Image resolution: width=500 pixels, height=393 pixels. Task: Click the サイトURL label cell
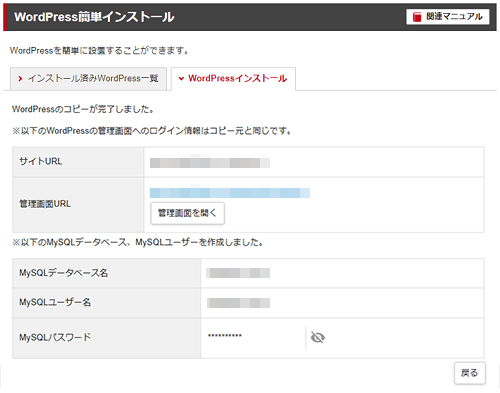pyautogui.click(x=78, y=162)
